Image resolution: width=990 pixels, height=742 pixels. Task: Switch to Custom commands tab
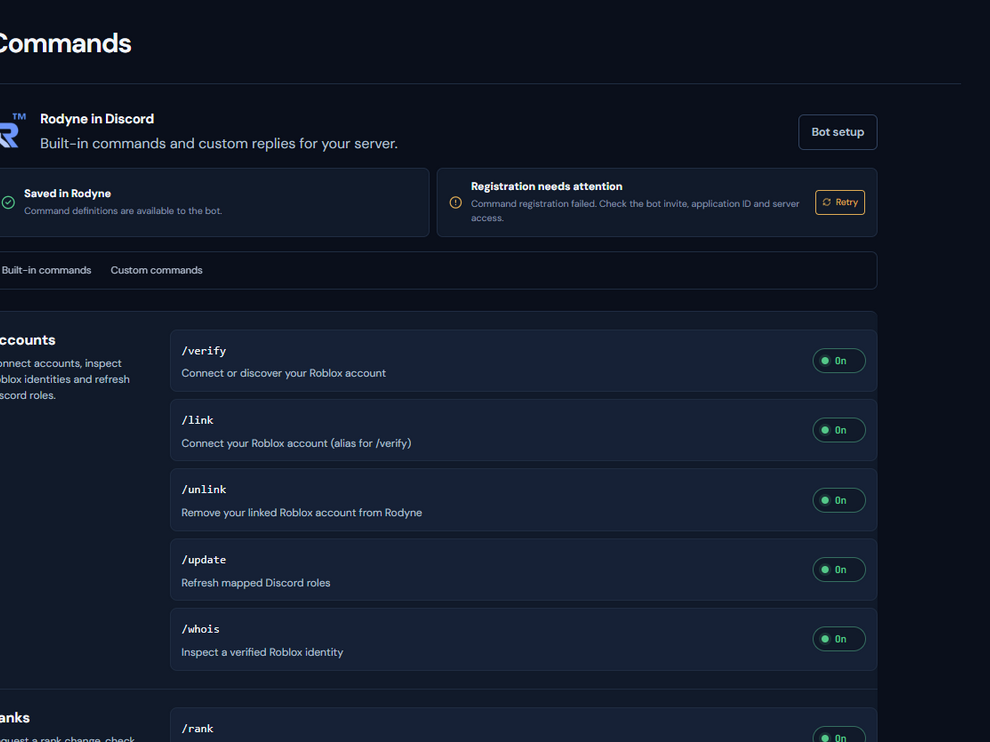click(157, 270)
